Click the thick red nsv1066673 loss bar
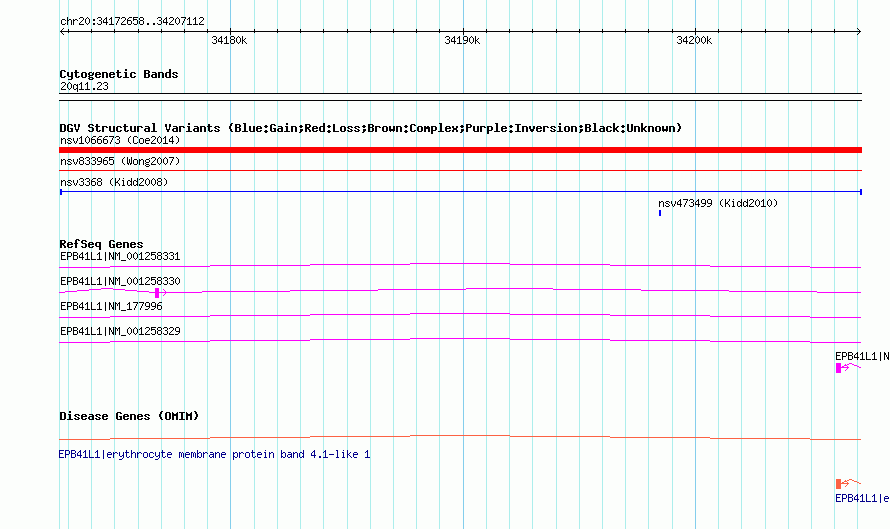Viewport: 890px width, 529px height. (x=460, y=150)
